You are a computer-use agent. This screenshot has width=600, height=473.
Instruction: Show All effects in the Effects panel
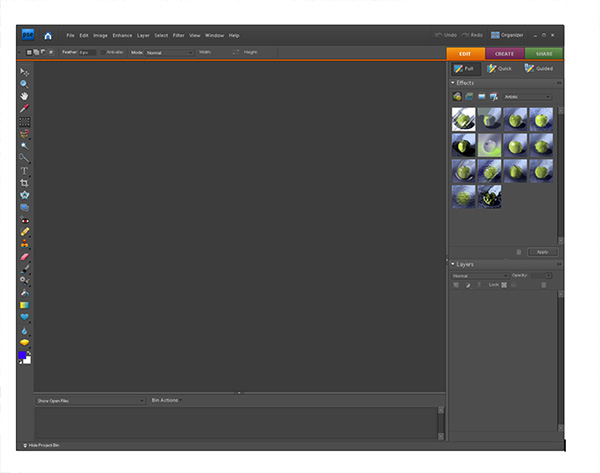pyautogui.click(x=494, y=97)
